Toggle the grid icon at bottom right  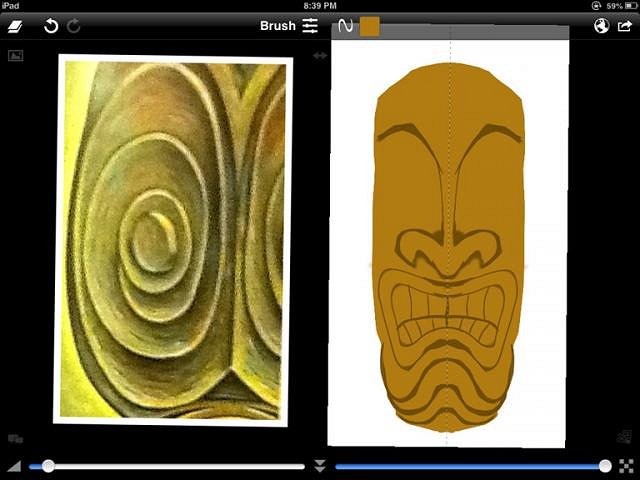click(624, 437)
